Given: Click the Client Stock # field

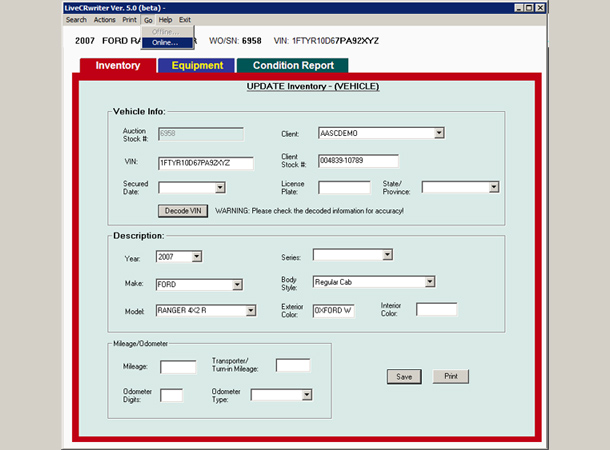Looking at the screenshot, I should pyautogui.click(x=358, y=161).
